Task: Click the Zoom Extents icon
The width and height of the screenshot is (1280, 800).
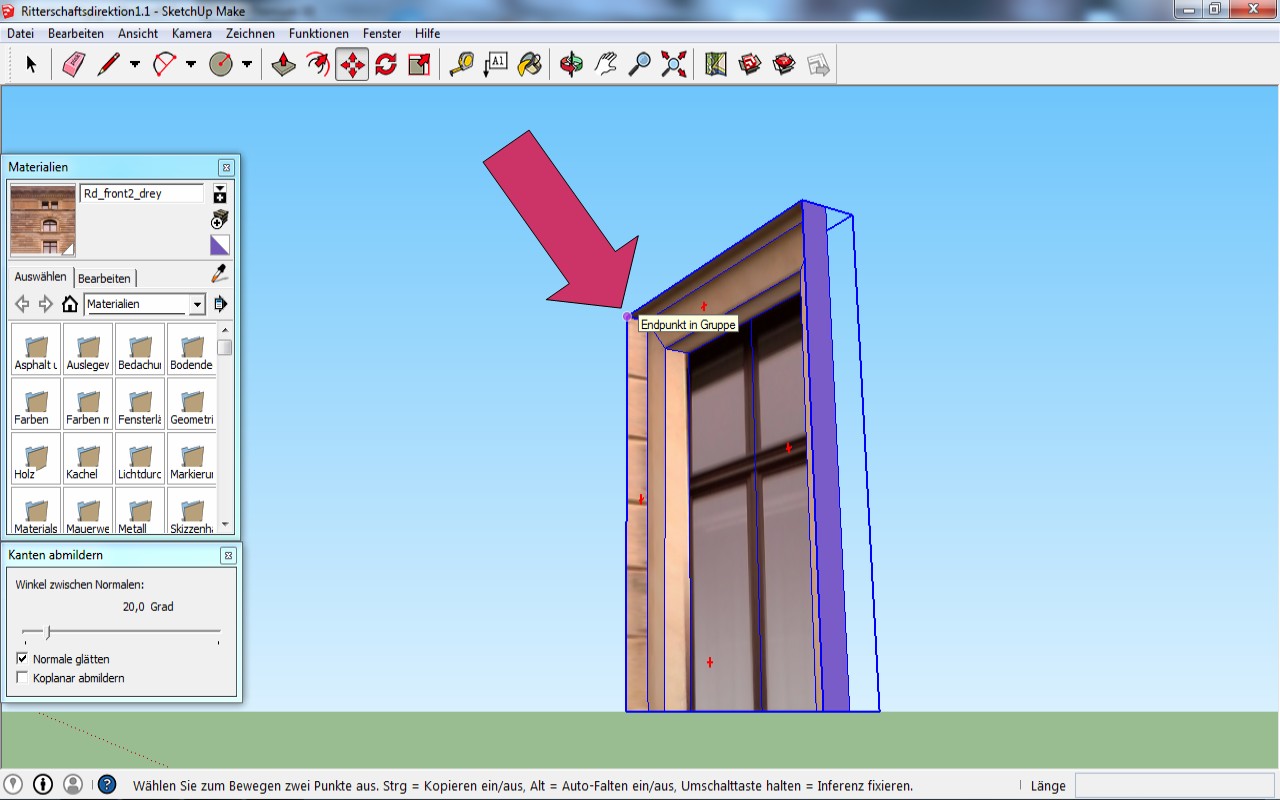Action: coord(674,65)
